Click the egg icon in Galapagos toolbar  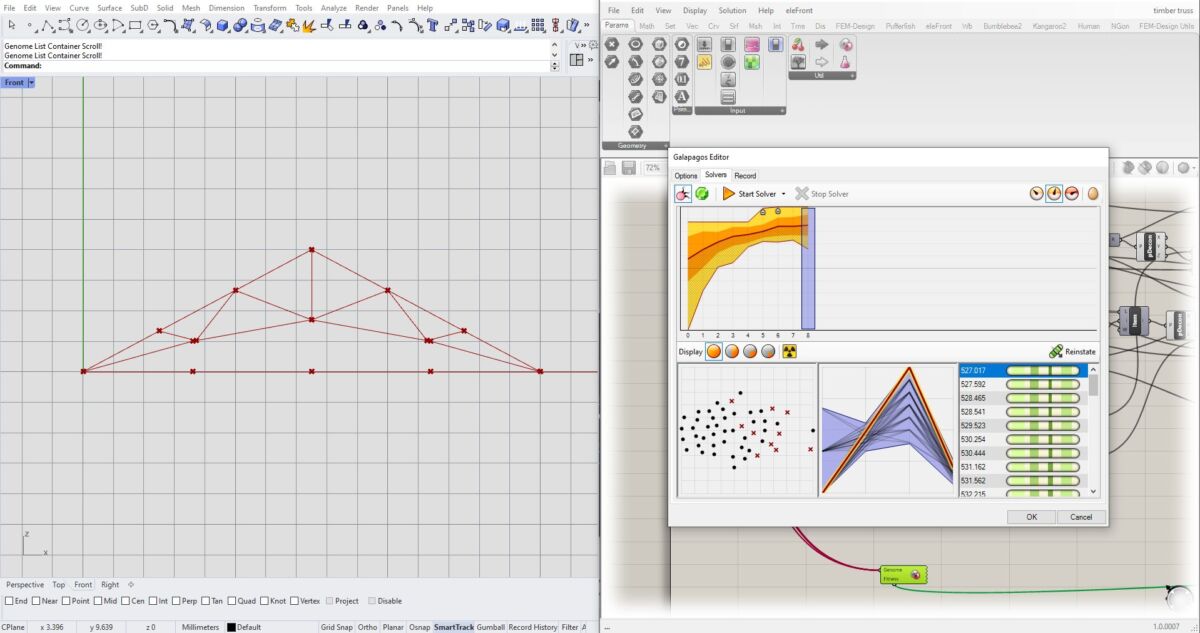(x=1093, y=194)
